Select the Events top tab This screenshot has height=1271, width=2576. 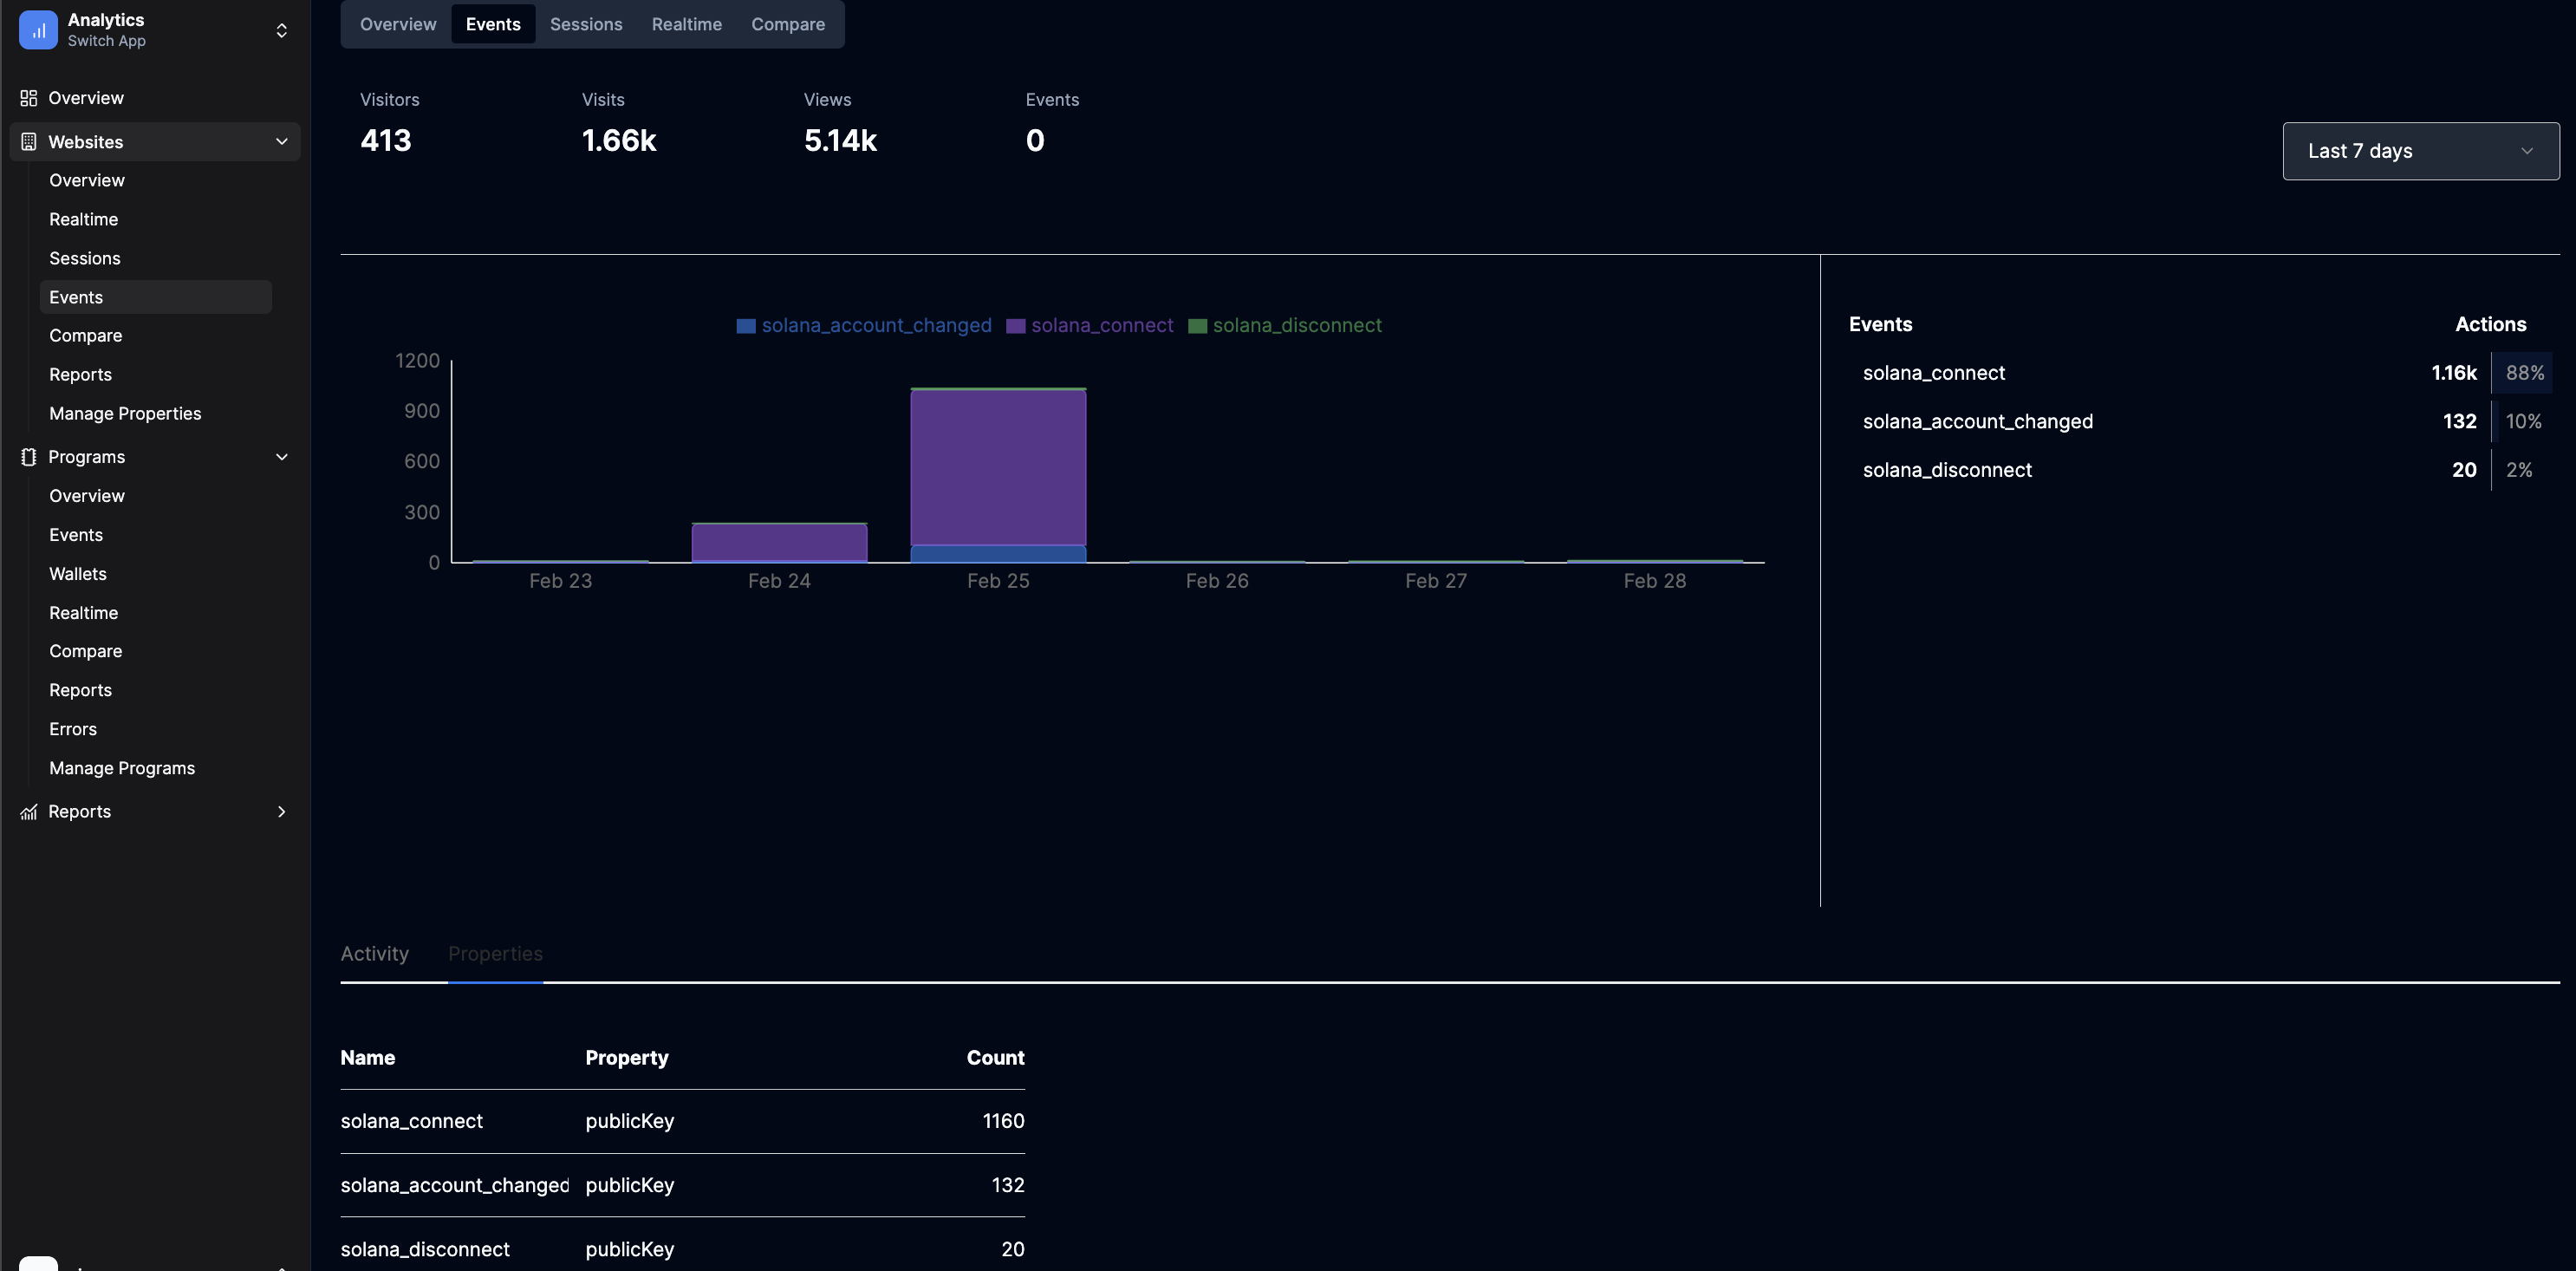click(493, 24)
